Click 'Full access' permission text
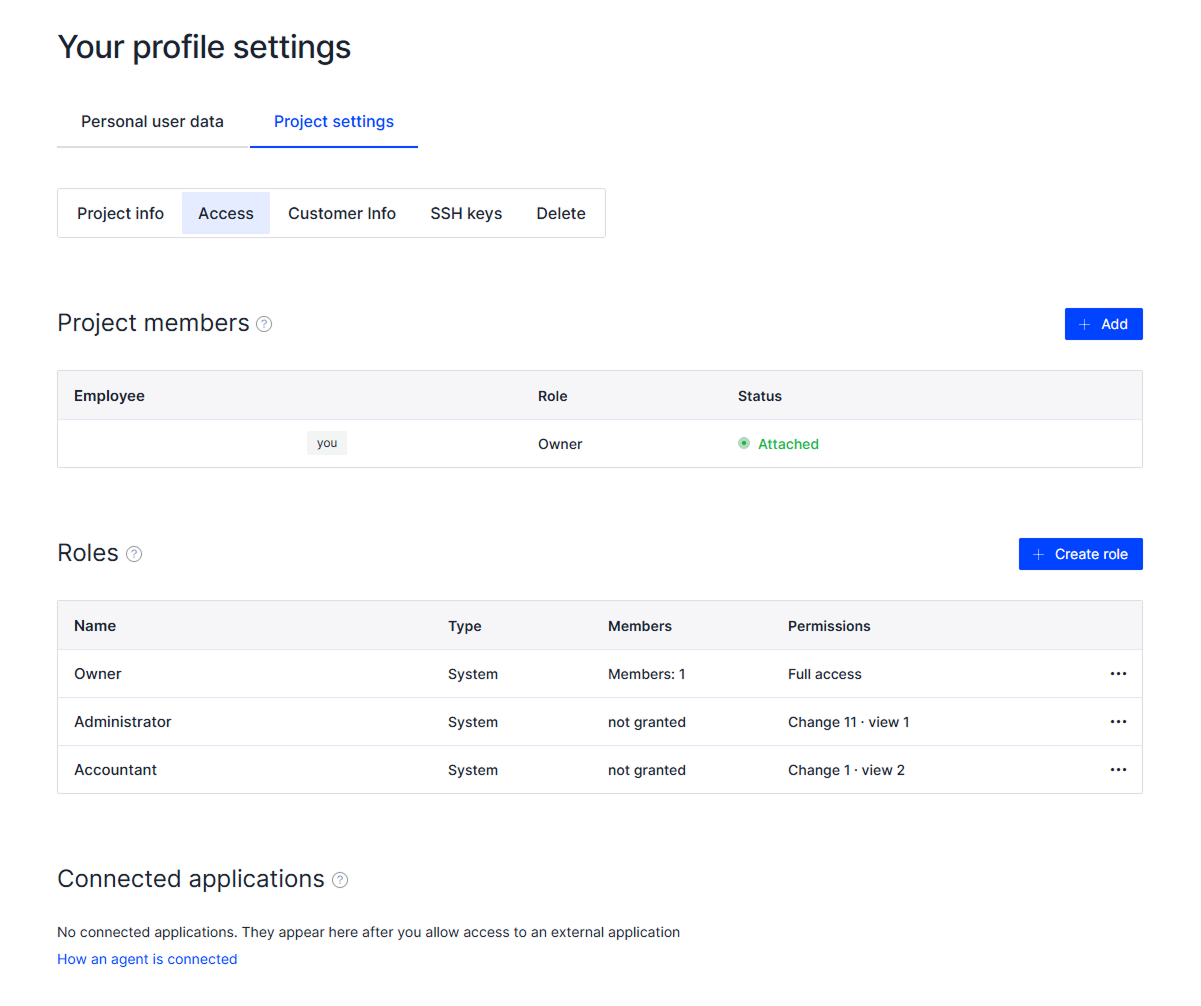 coord(825,674)
